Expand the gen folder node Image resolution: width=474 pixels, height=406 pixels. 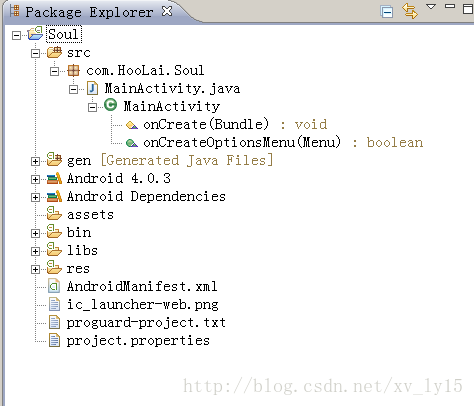[x=35, y=161]
